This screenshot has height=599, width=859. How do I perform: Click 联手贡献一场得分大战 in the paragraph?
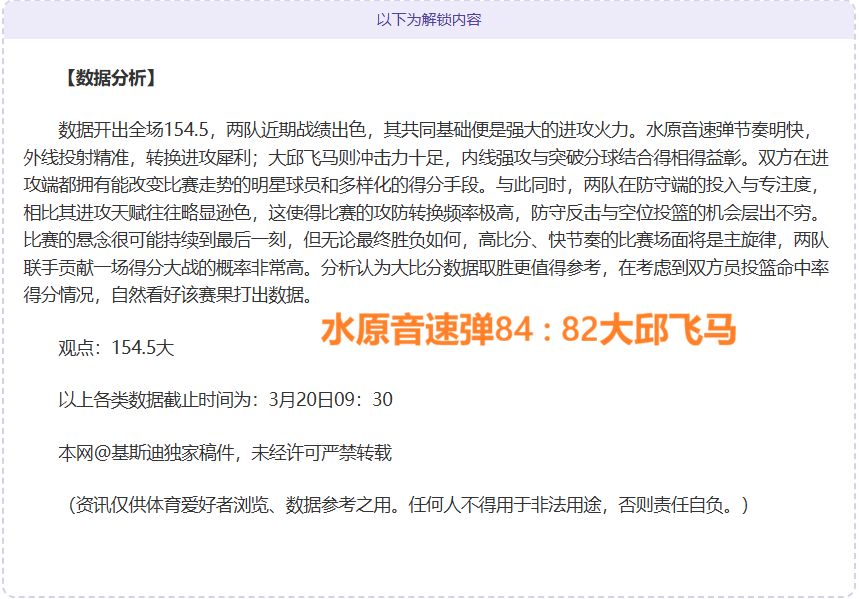(106, 268)
